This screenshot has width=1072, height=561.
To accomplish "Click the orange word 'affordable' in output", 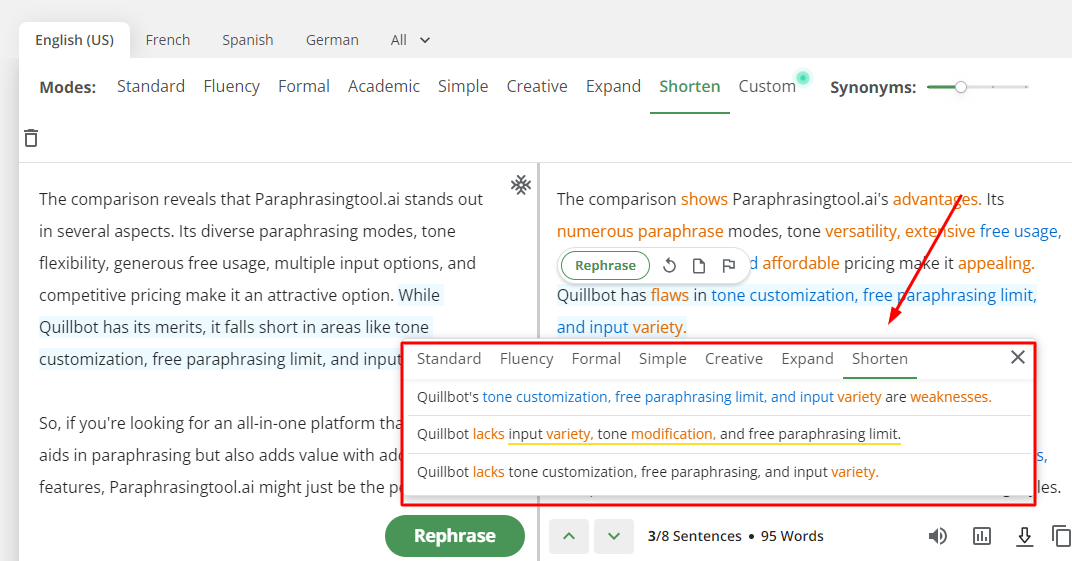I will (x=801, y=263).
